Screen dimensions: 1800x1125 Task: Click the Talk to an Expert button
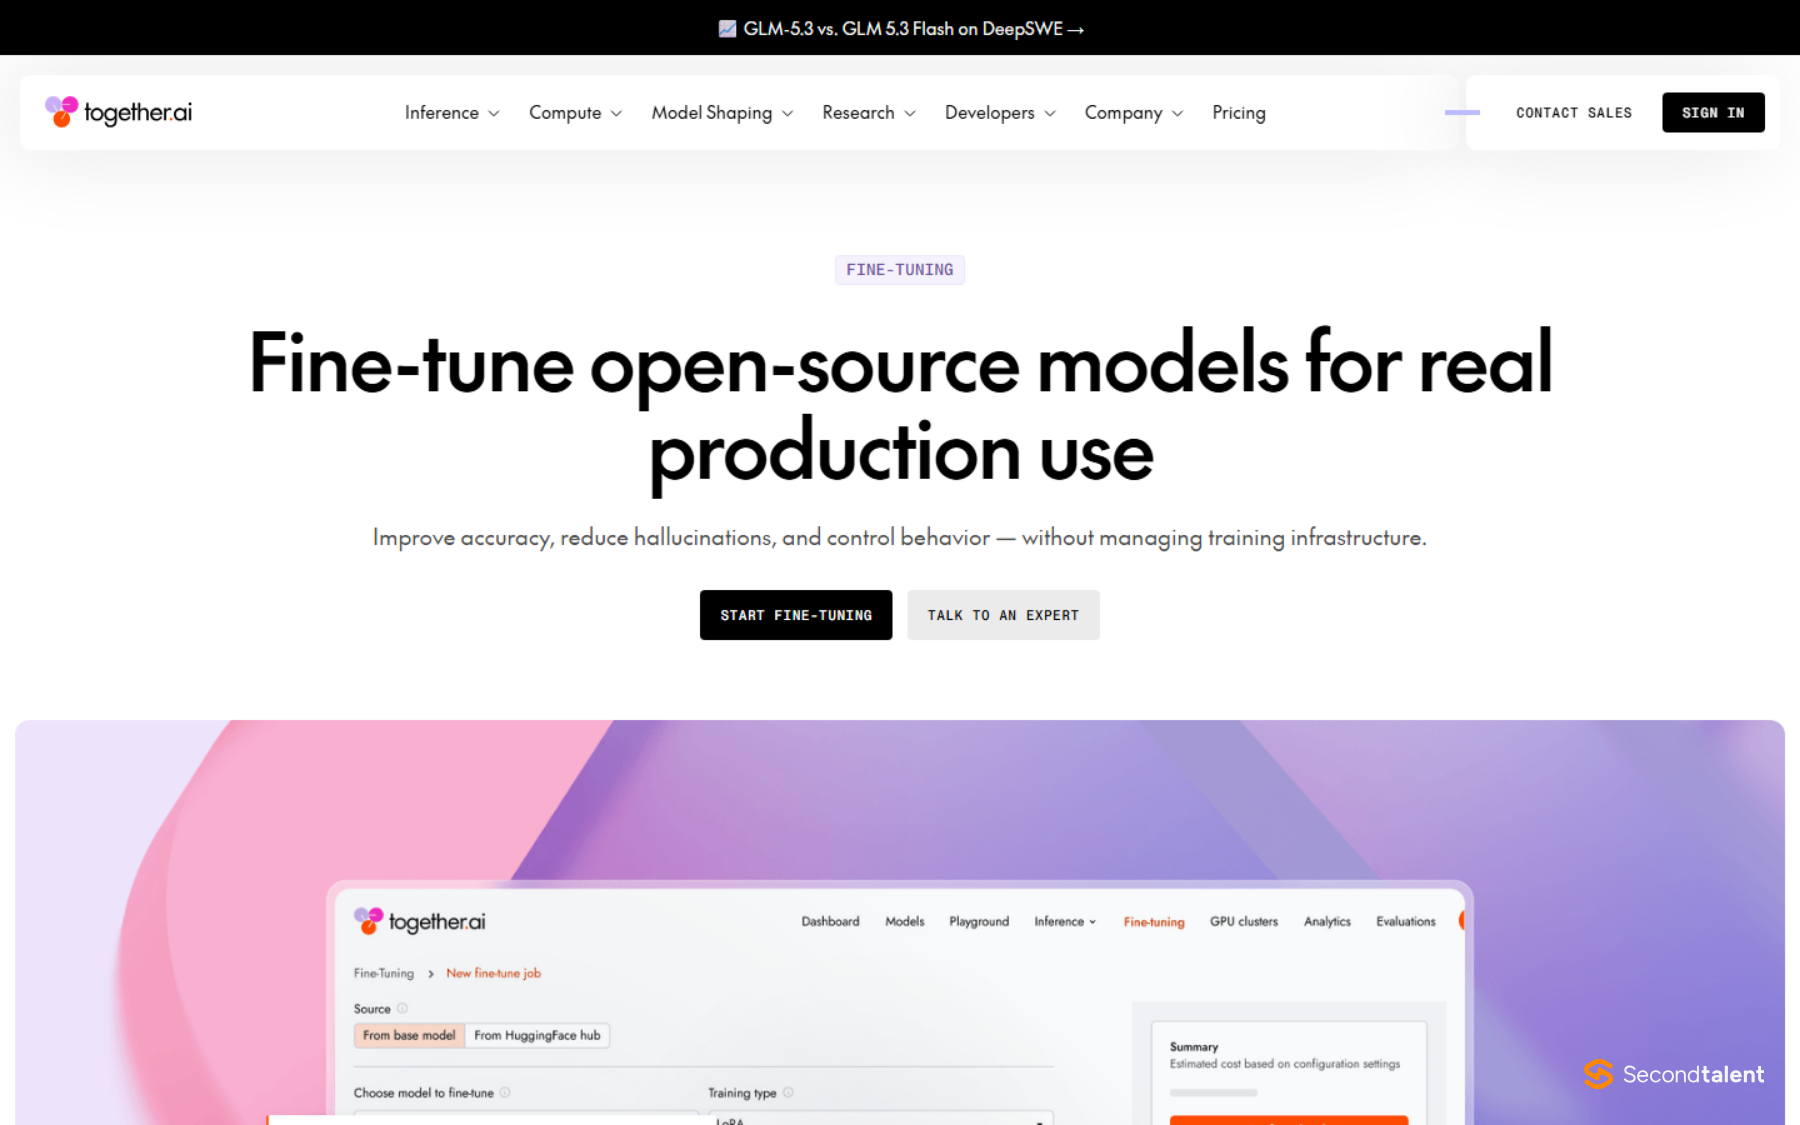click(x=1003, y=615)
